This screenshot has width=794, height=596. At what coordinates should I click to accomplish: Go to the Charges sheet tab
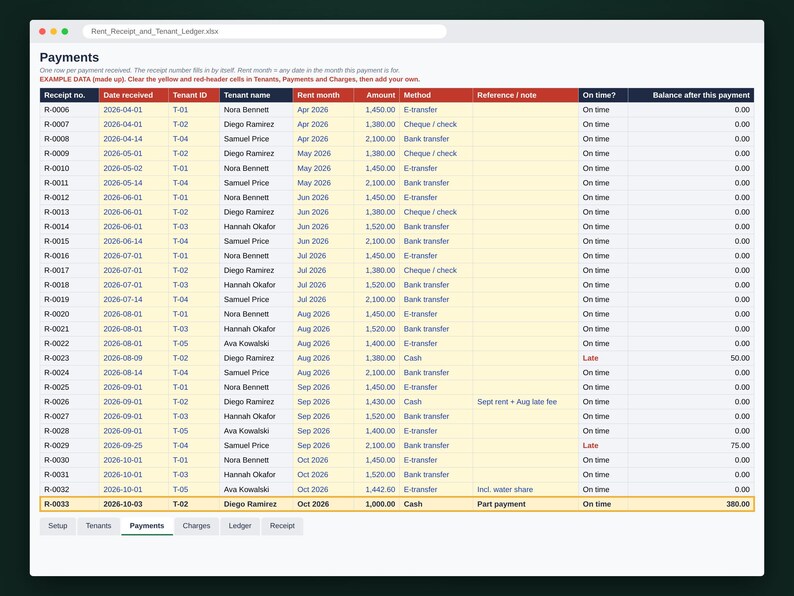point(196,526)
